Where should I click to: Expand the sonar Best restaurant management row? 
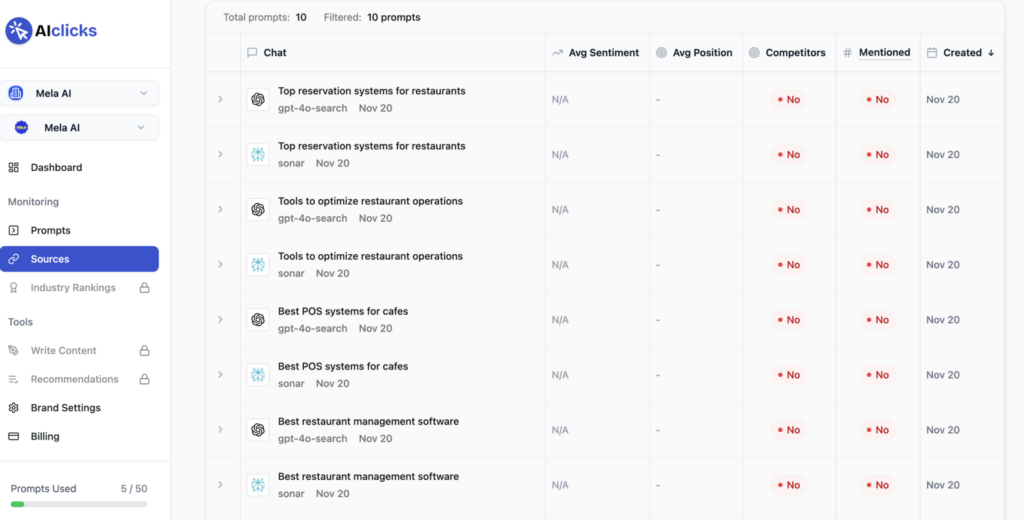(x=221, y=485)
